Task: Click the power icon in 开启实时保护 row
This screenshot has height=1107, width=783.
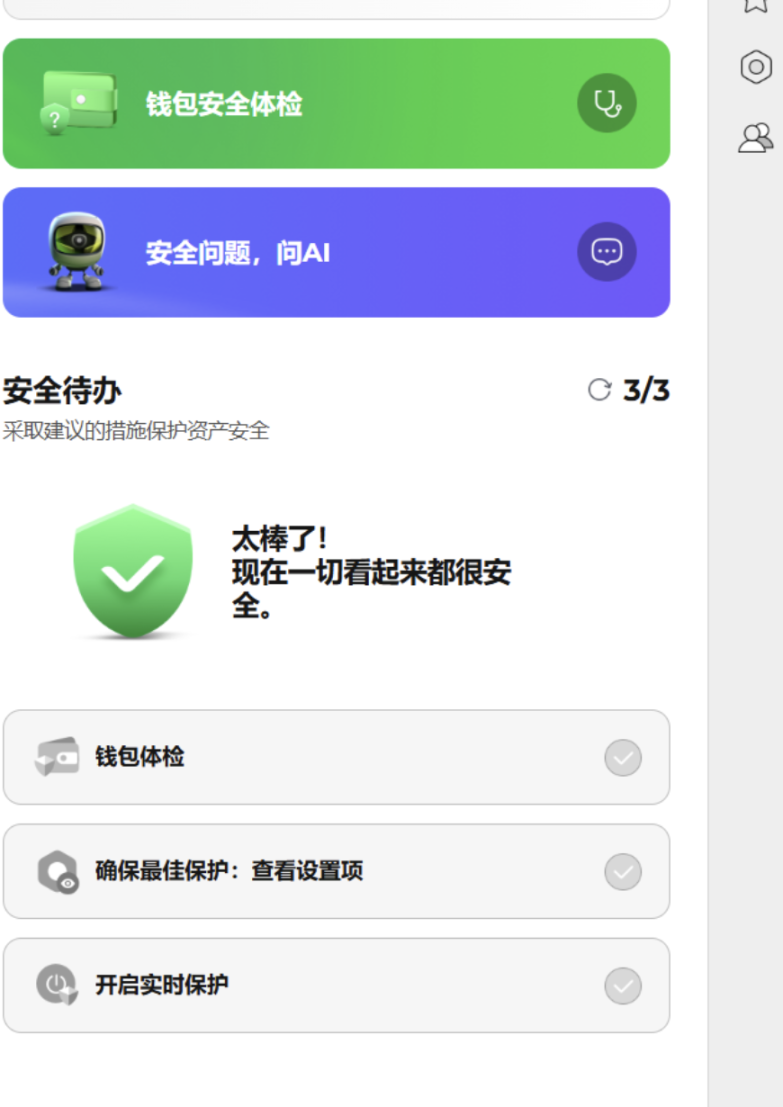Action: [x=56, y=985]
